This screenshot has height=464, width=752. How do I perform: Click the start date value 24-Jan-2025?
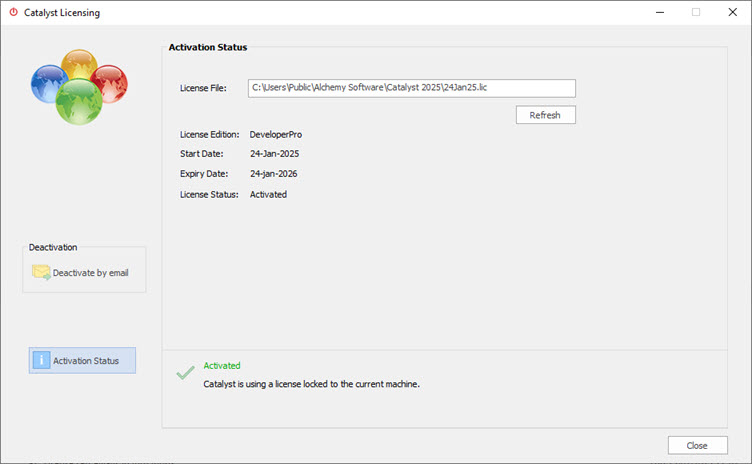click(x=274, y=154)
